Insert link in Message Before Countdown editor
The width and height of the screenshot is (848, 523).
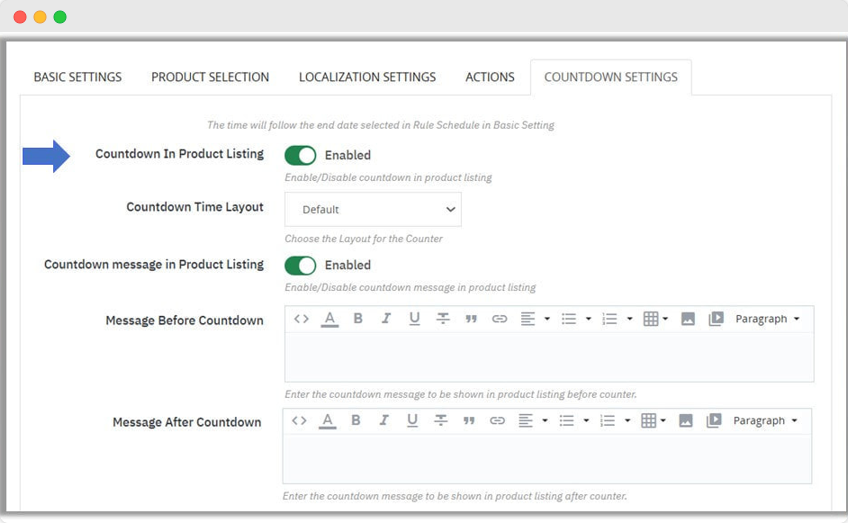pos(499,319)
